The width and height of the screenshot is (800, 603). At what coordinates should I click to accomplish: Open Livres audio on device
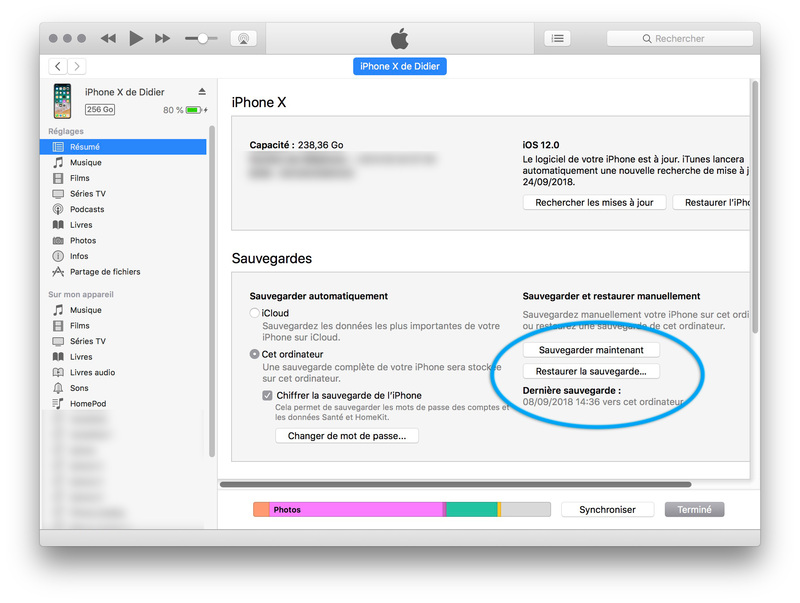(x=123, y=372)
